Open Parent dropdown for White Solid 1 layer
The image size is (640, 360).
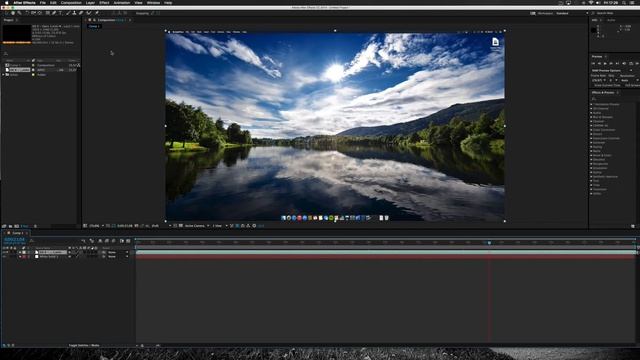click(118, 257)
